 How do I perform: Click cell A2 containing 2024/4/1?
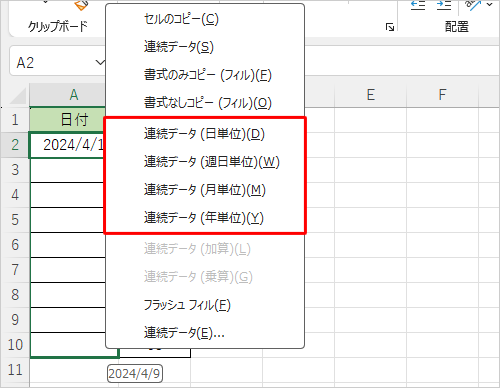(x=68, y=145)
